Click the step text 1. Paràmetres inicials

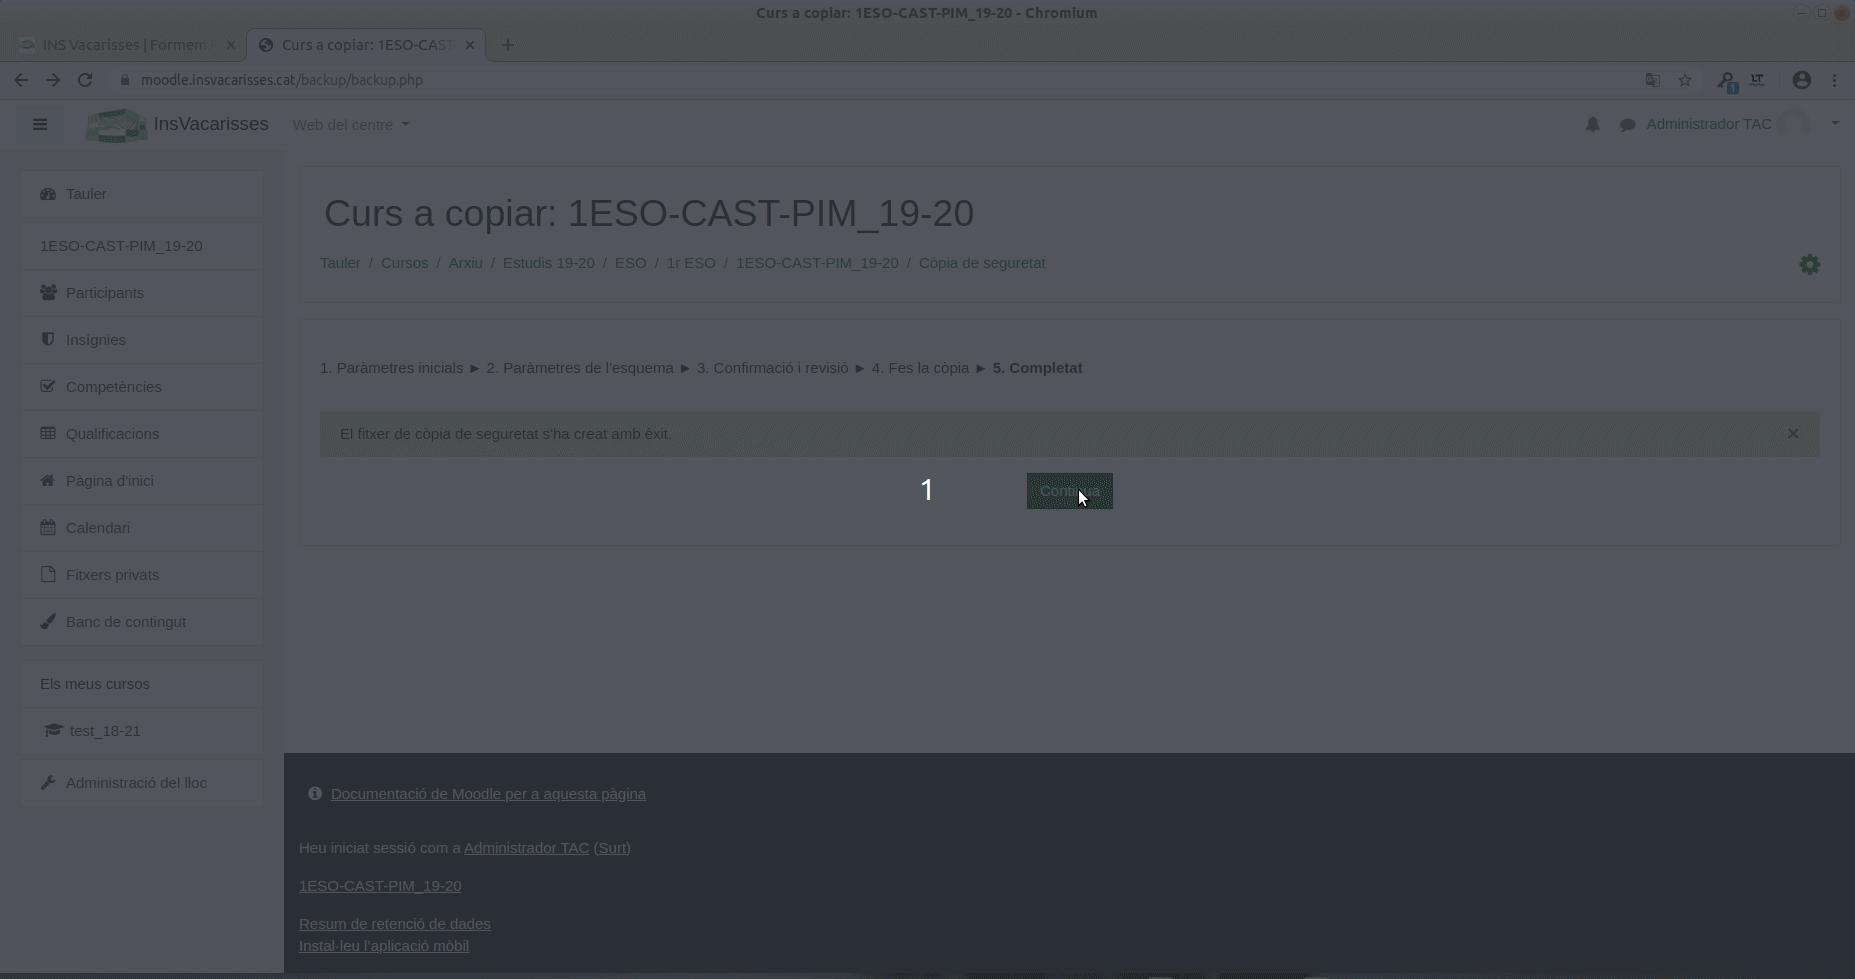(x=391, y=368)
